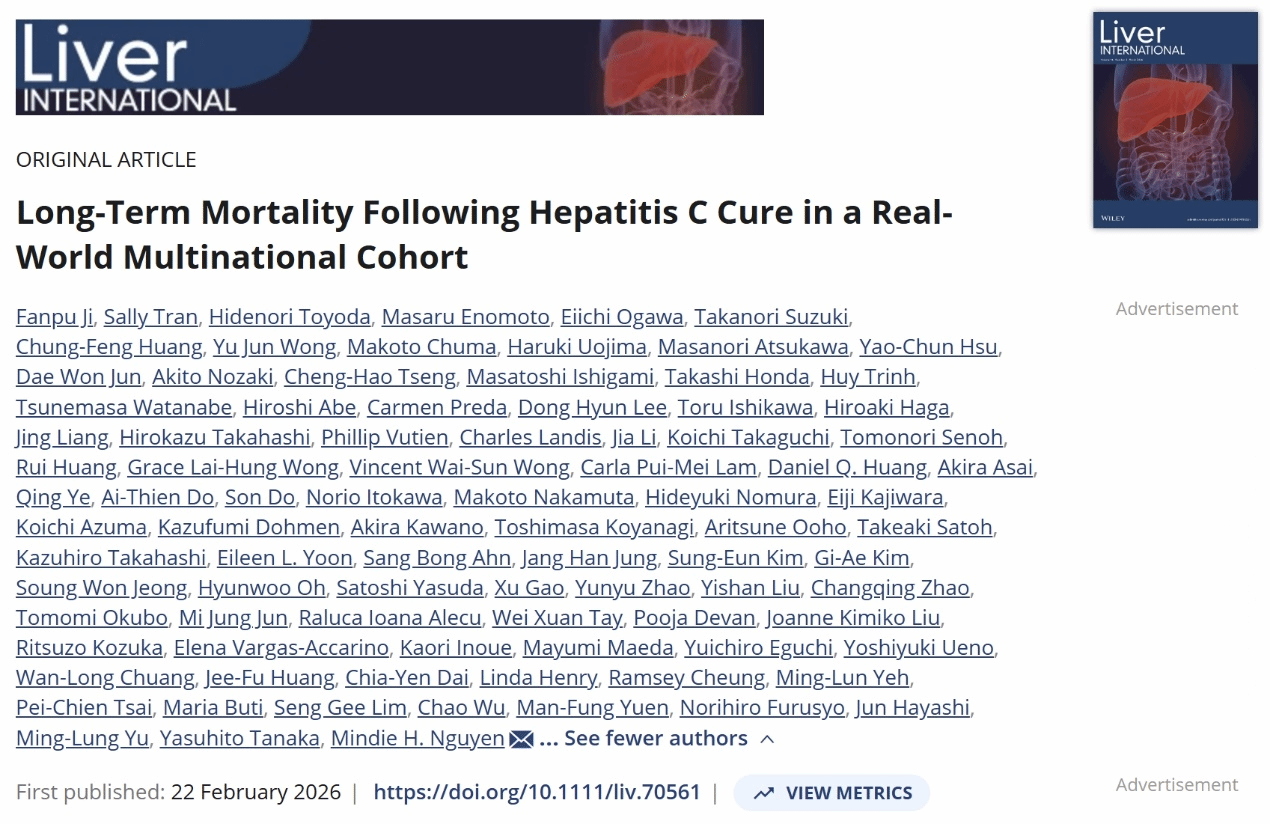Open author Ramsey Cheung link

(687, 678)
